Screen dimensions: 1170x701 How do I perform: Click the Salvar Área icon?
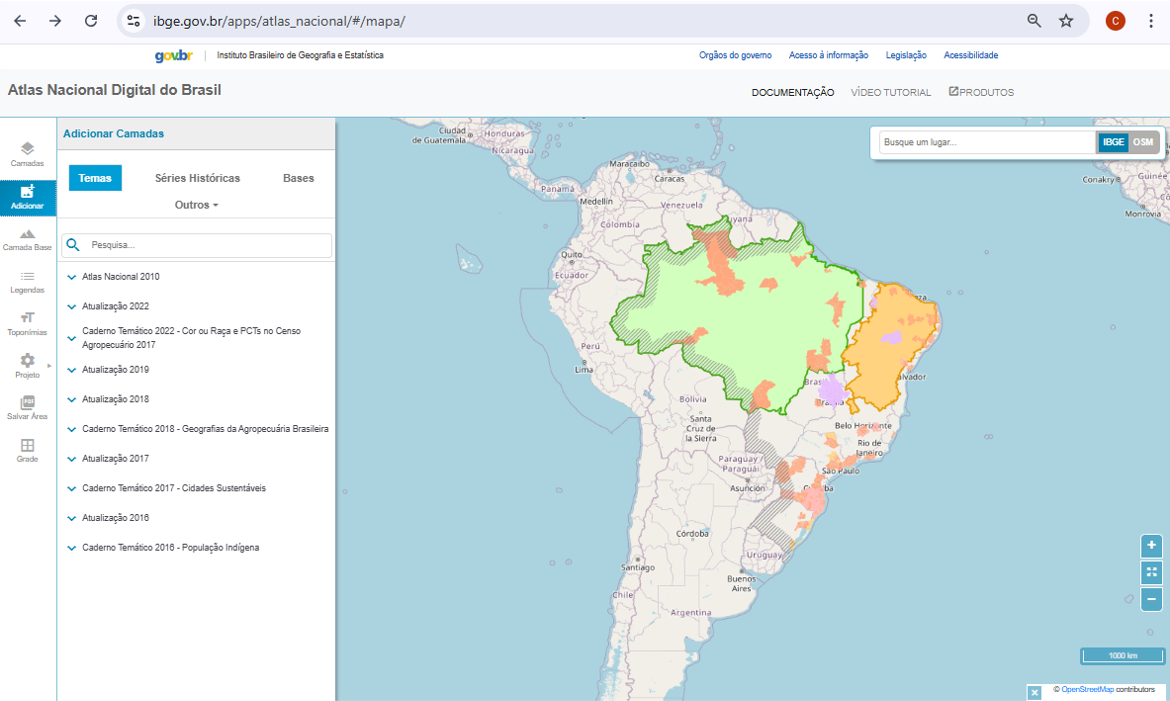[27, 407]
